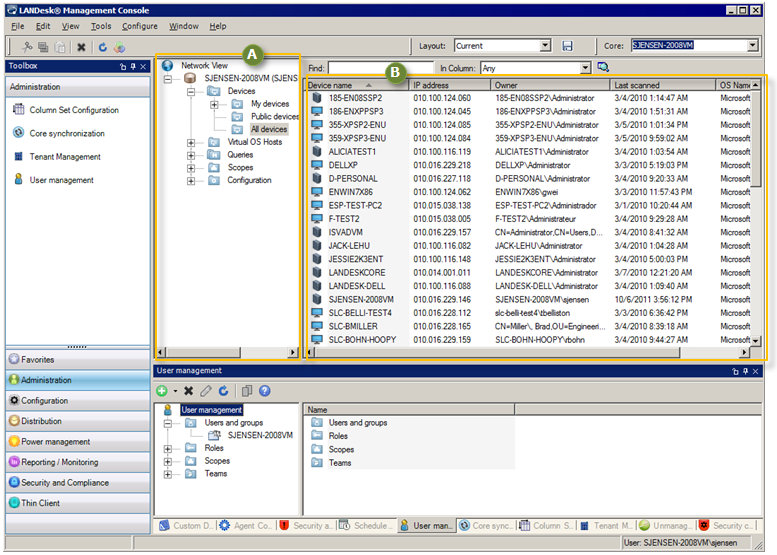Image resolution: width=777 pixels, height=555 pixels.
Task: Select the SLC-BMILLER device row
Action: pyautogui.click(x=529, y=326)
